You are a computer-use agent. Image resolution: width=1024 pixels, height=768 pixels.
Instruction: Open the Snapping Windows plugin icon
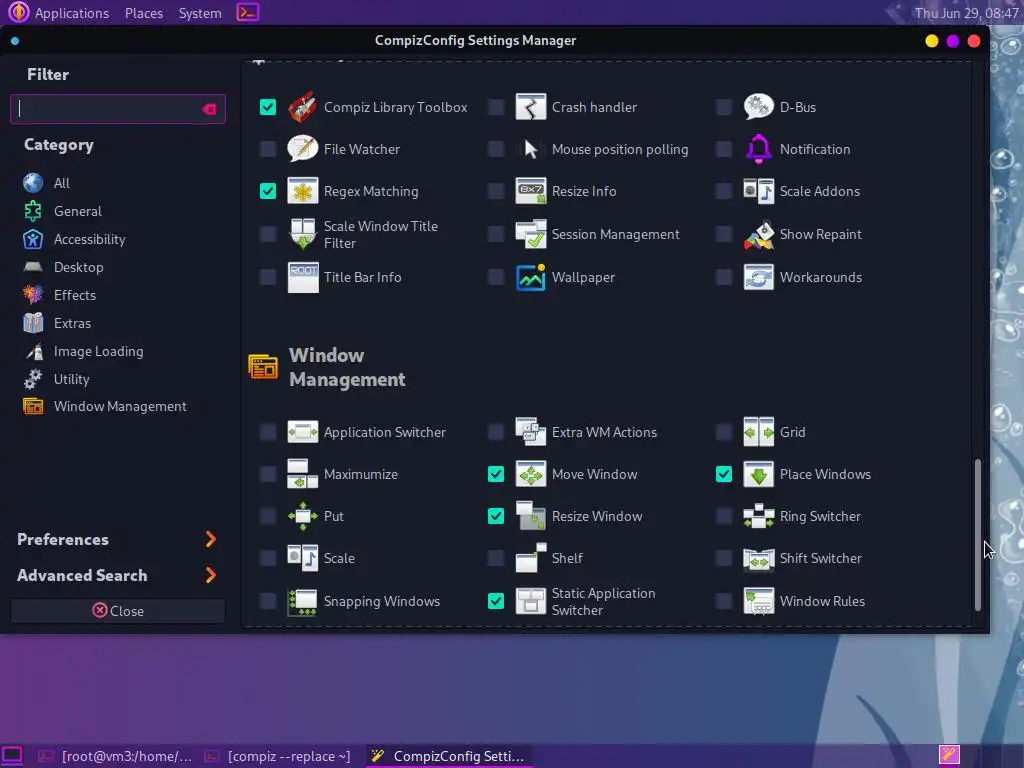coord(302,601)
